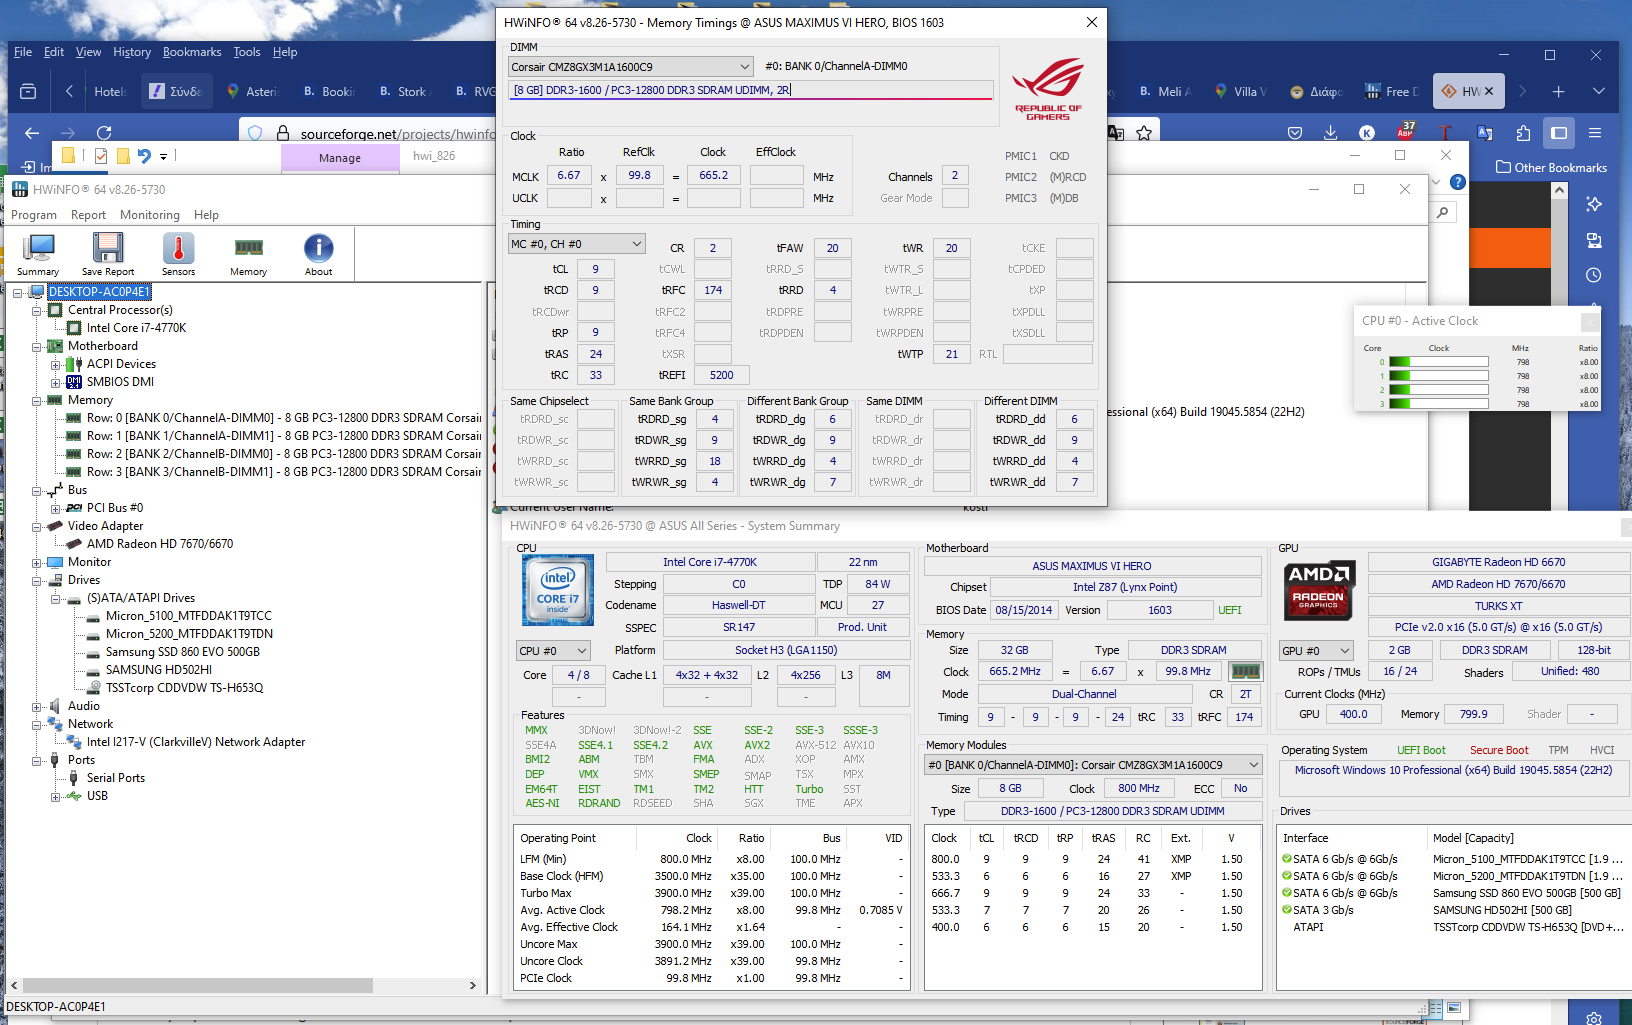Select Intel Core i7-4770K in the tree
Viewport: 1632px width, 1025px height.
(x=136, y=328)
